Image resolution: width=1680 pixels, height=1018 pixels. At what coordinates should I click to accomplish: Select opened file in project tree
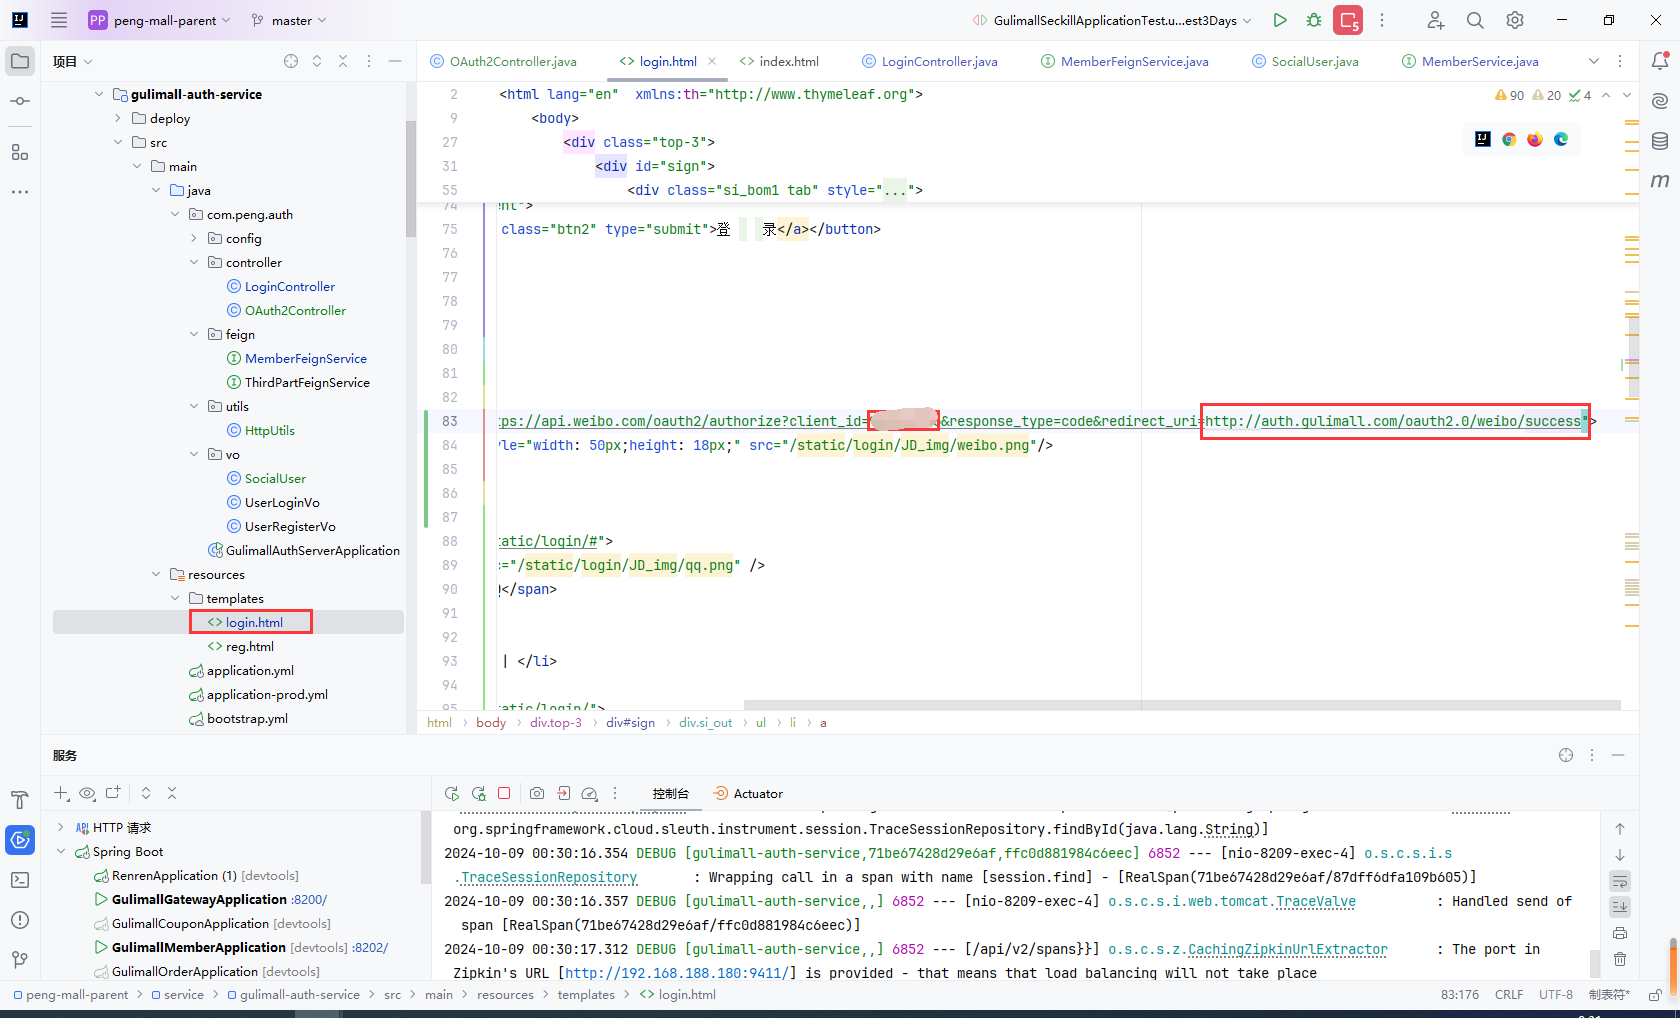click(291, 61)
